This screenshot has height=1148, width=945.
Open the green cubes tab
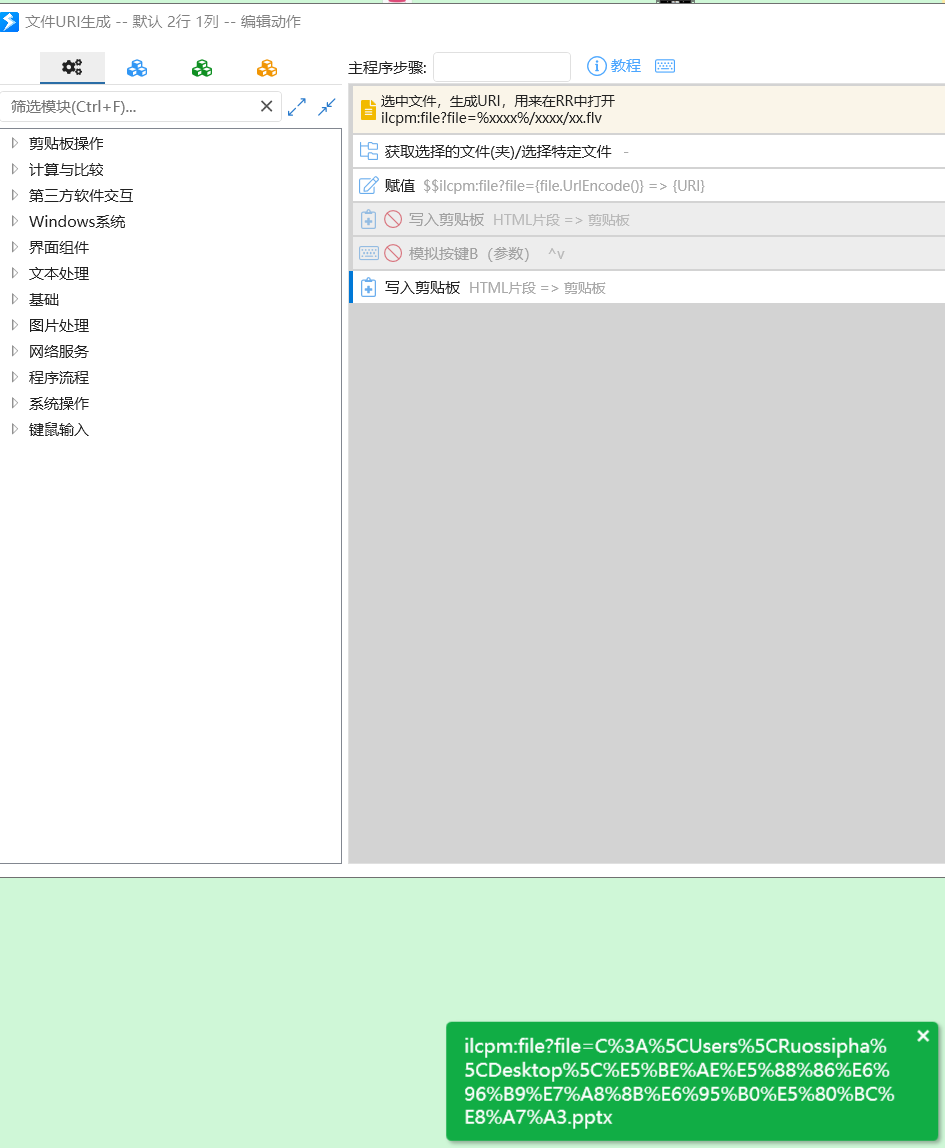click(x=202, y=67)
